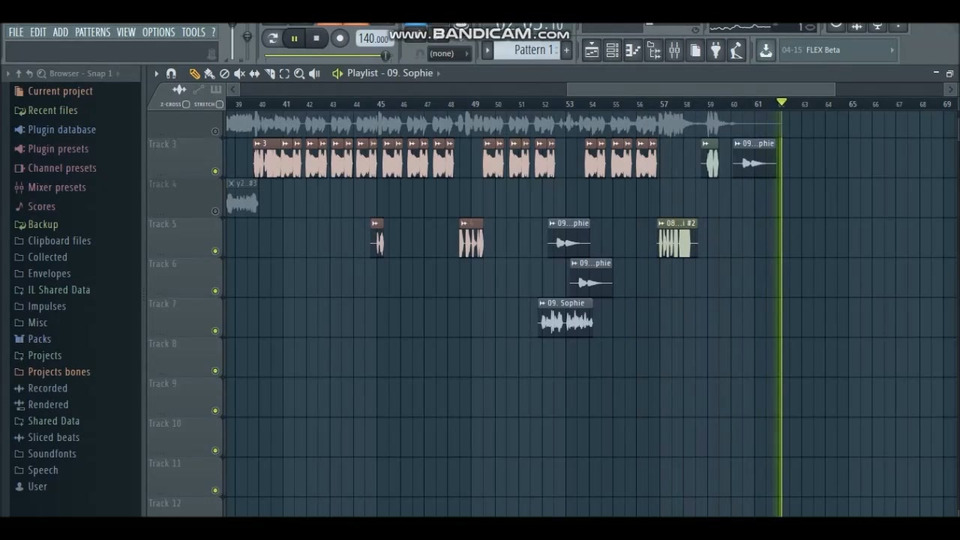Open the TOOLS menu

tap(193, 32)
